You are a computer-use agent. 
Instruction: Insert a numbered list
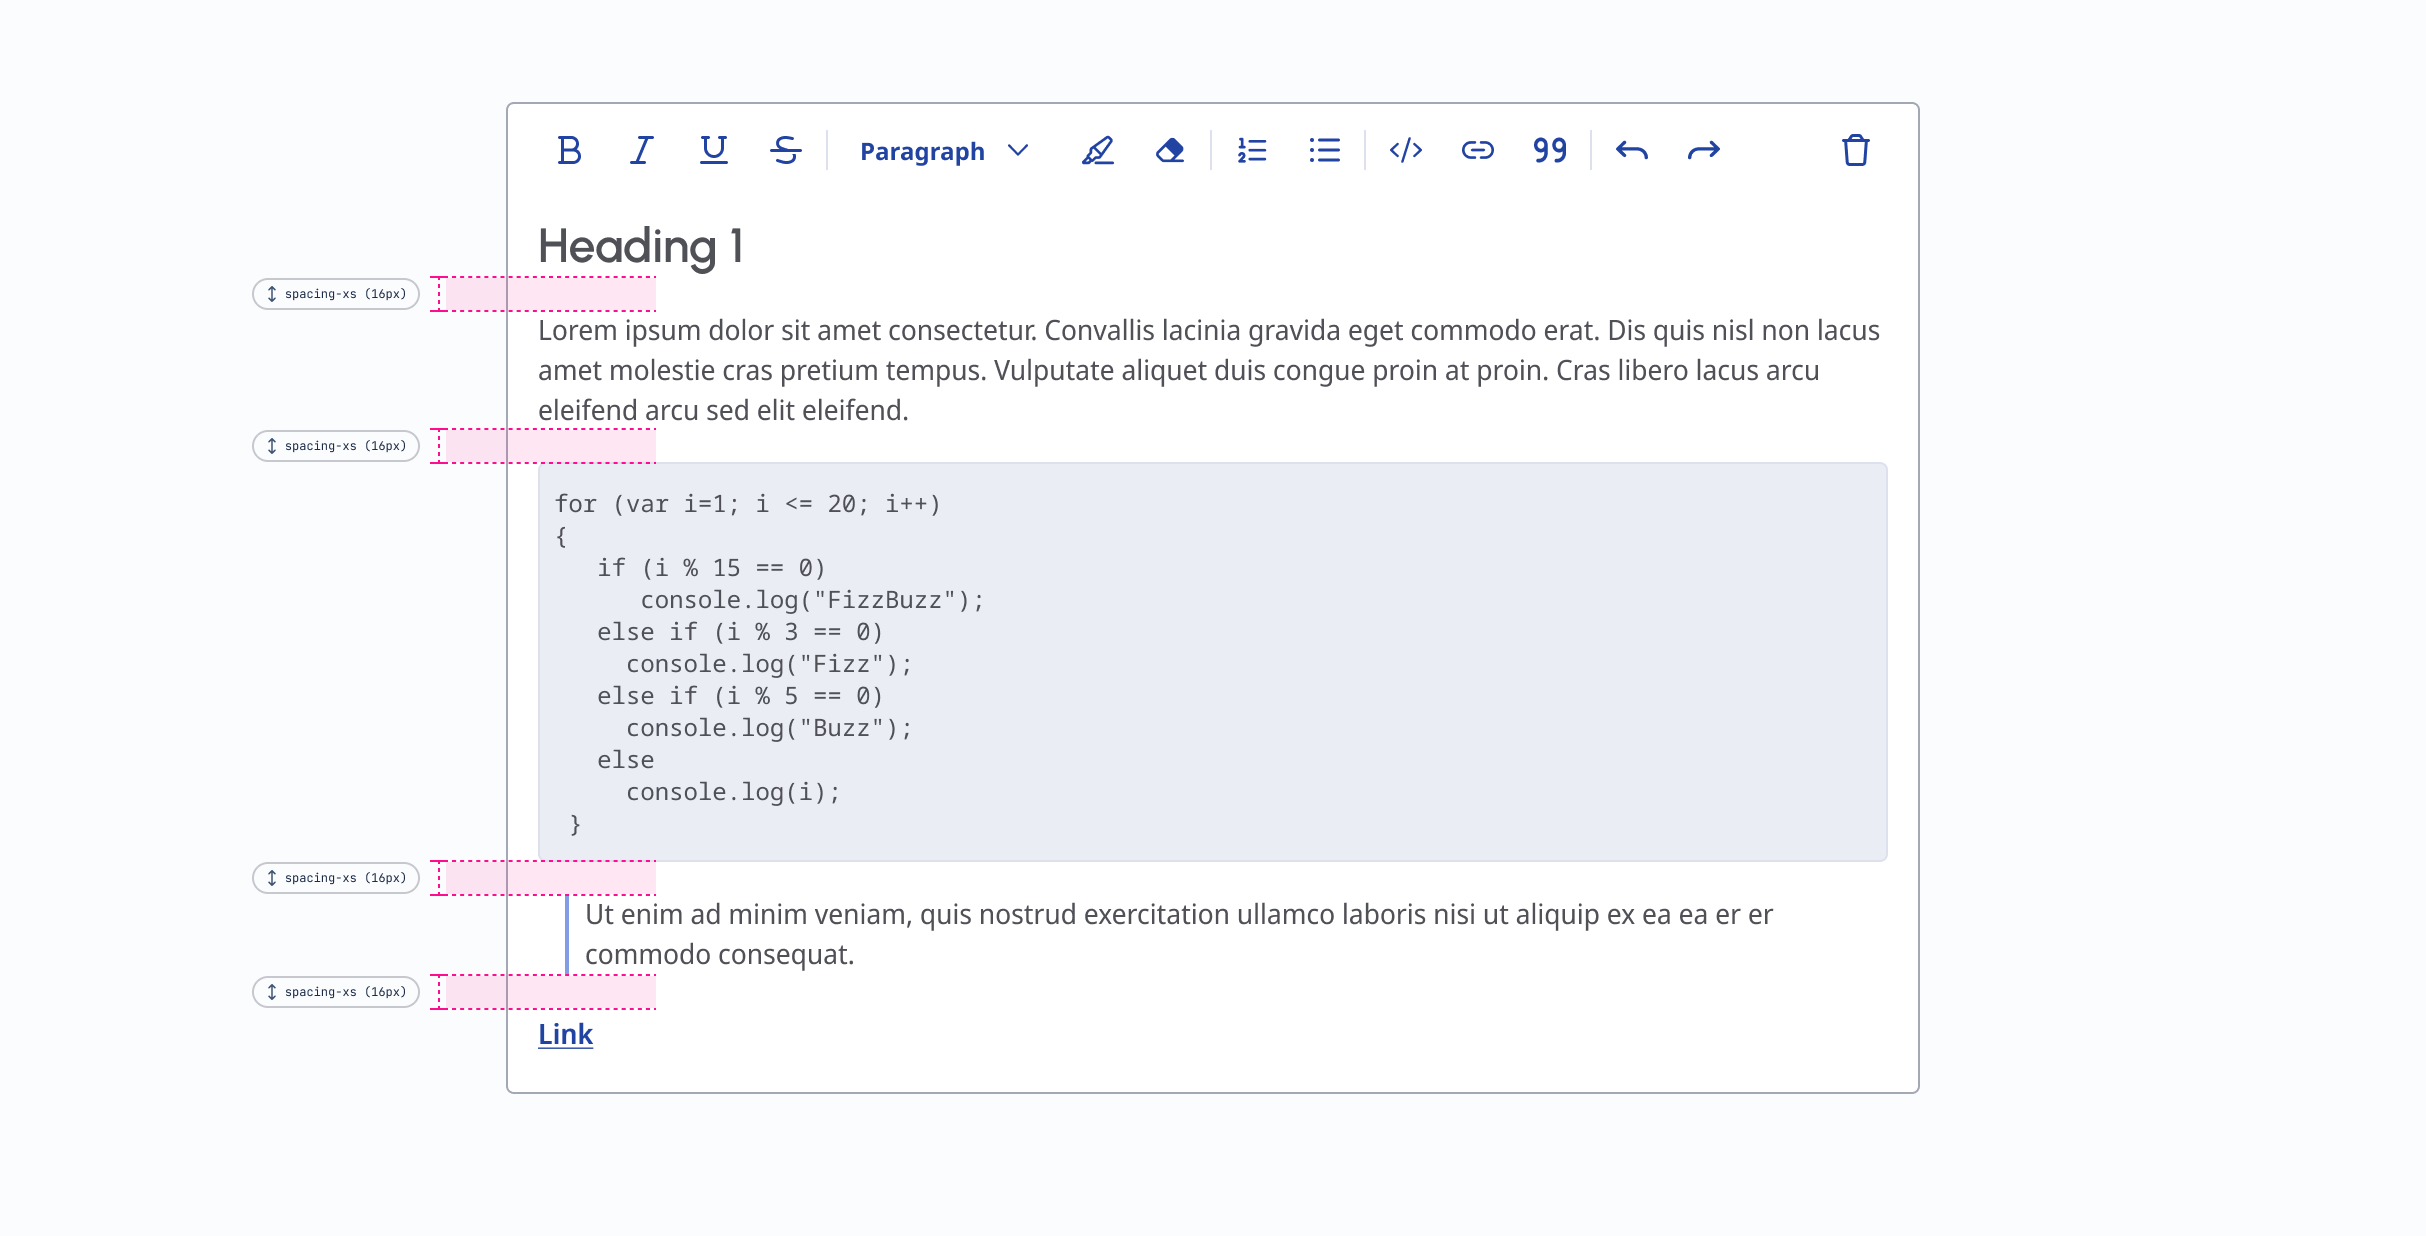point(1252,151)
